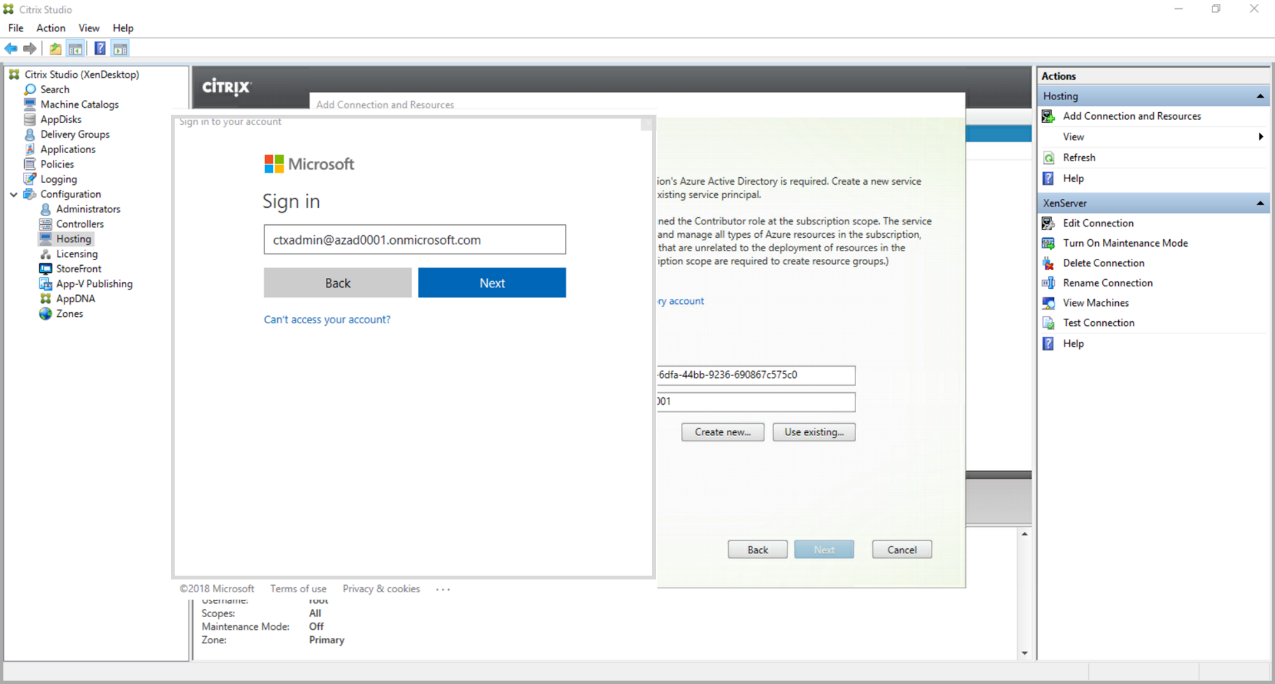Screen dimensions: 1275x684
Task: Open the Machine Catalogs node
Action: click(79, 104)
